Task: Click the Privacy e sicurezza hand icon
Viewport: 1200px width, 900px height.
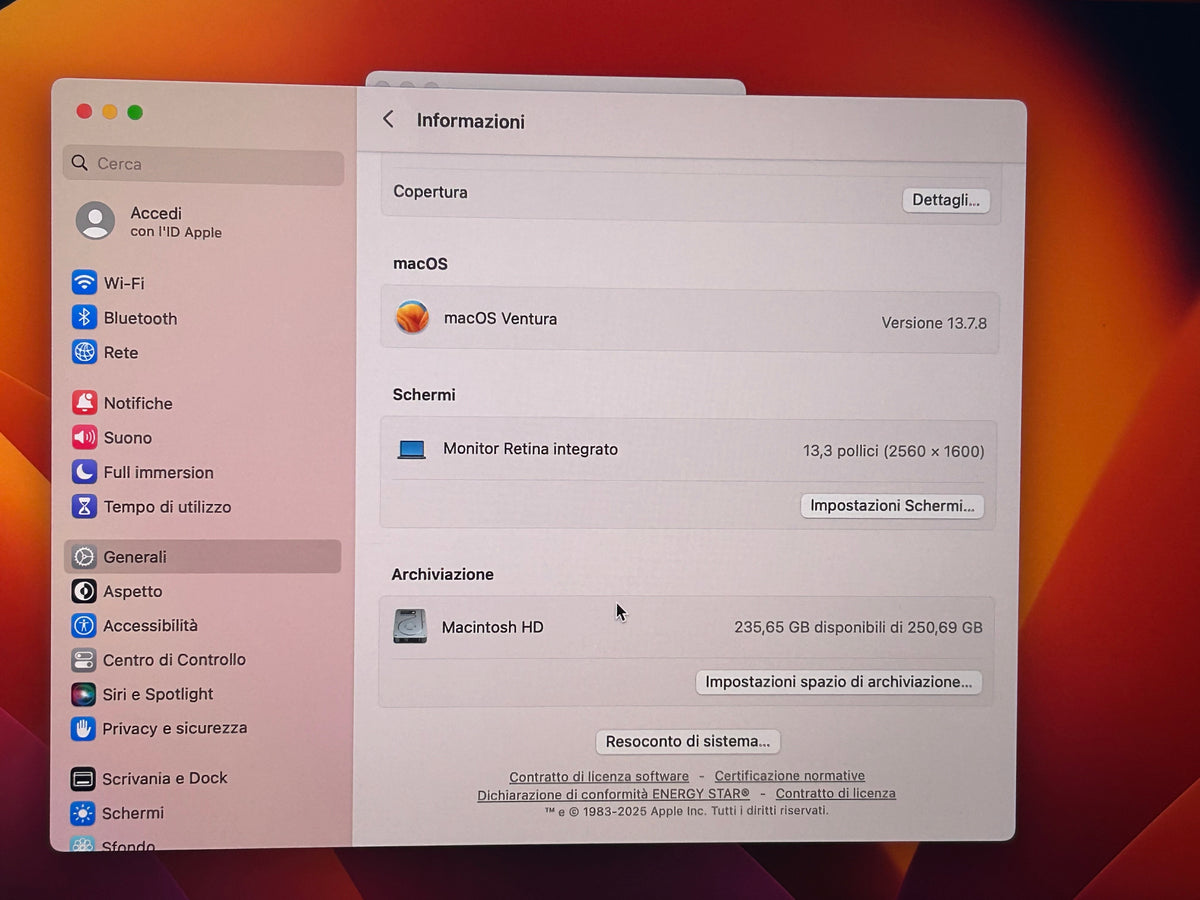Action: (x=84, y=728)
